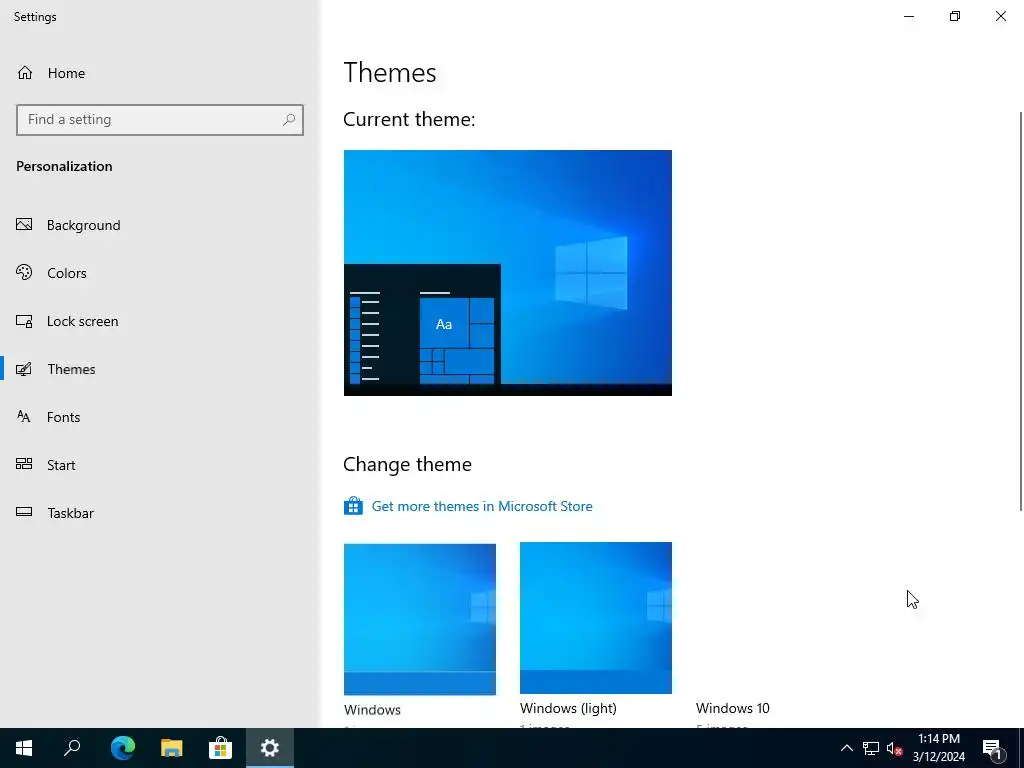Open File Explorer from taskbar
Screen dimensions: 1024x768
171,748
